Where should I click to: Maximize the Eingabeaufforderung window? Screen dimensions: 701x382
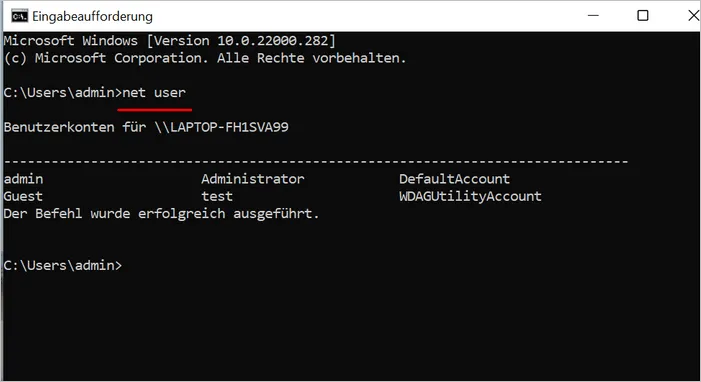642,16
